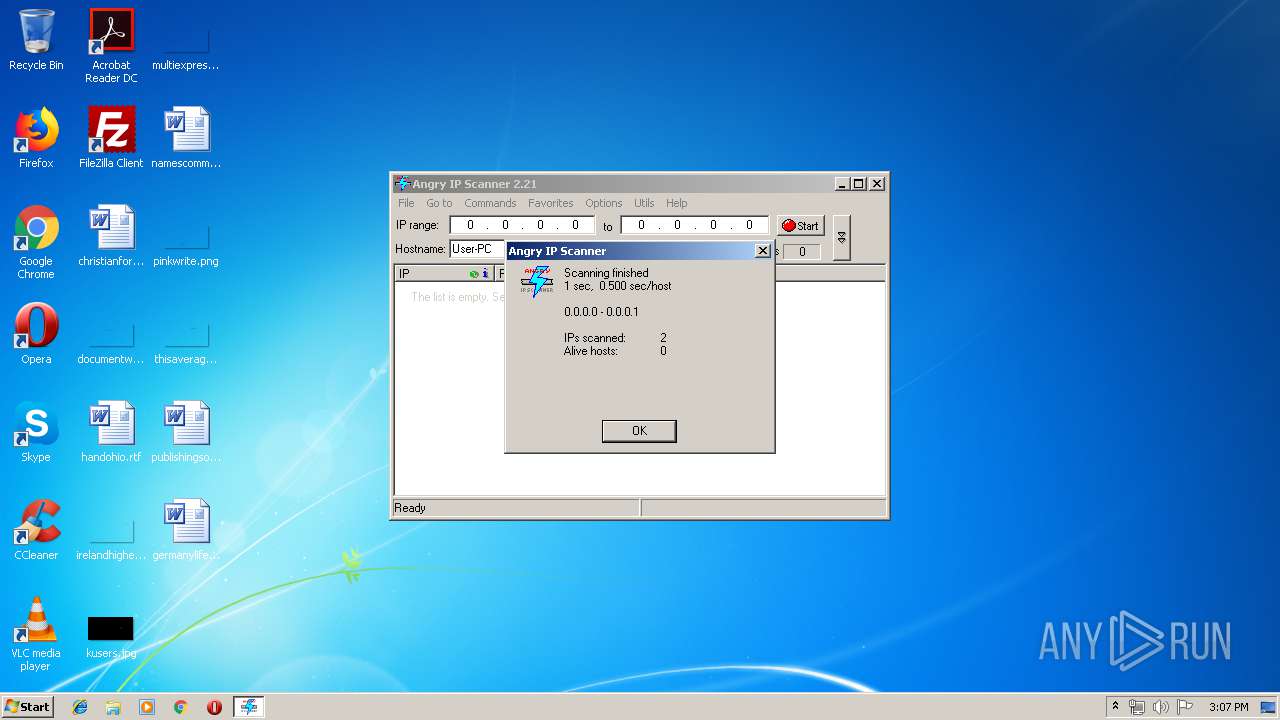Select the christianfor Word document
The image size is (1280, 720).
click(111, 236)
